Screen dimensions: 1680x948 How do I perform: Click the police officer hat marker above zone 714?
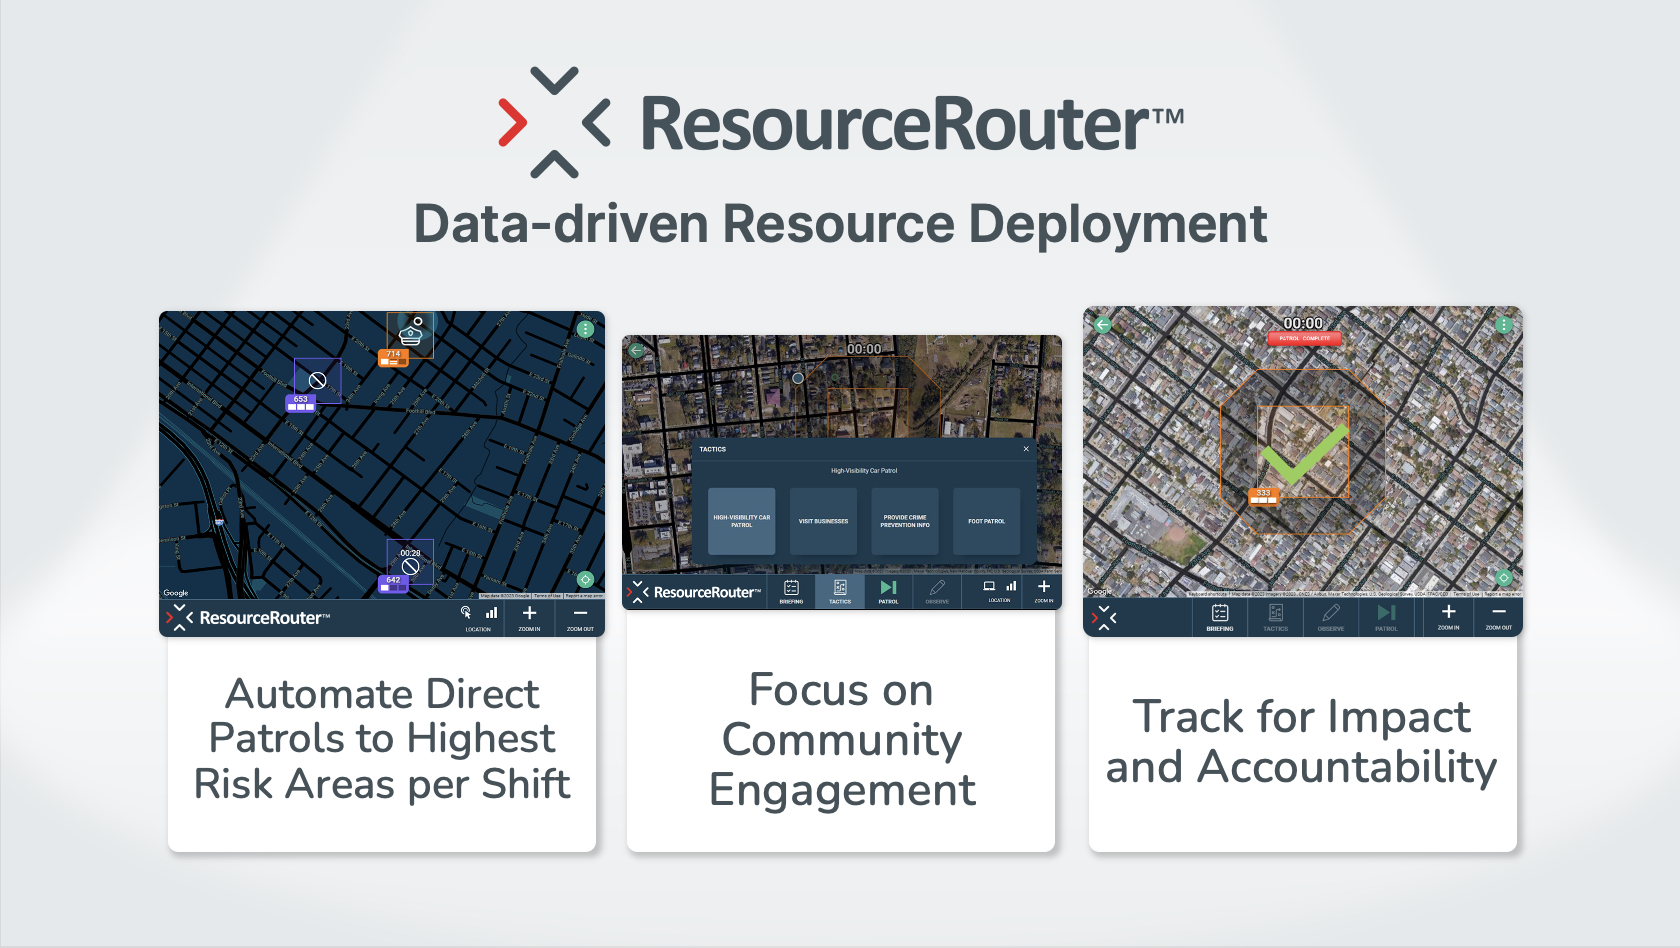point(410,333)
